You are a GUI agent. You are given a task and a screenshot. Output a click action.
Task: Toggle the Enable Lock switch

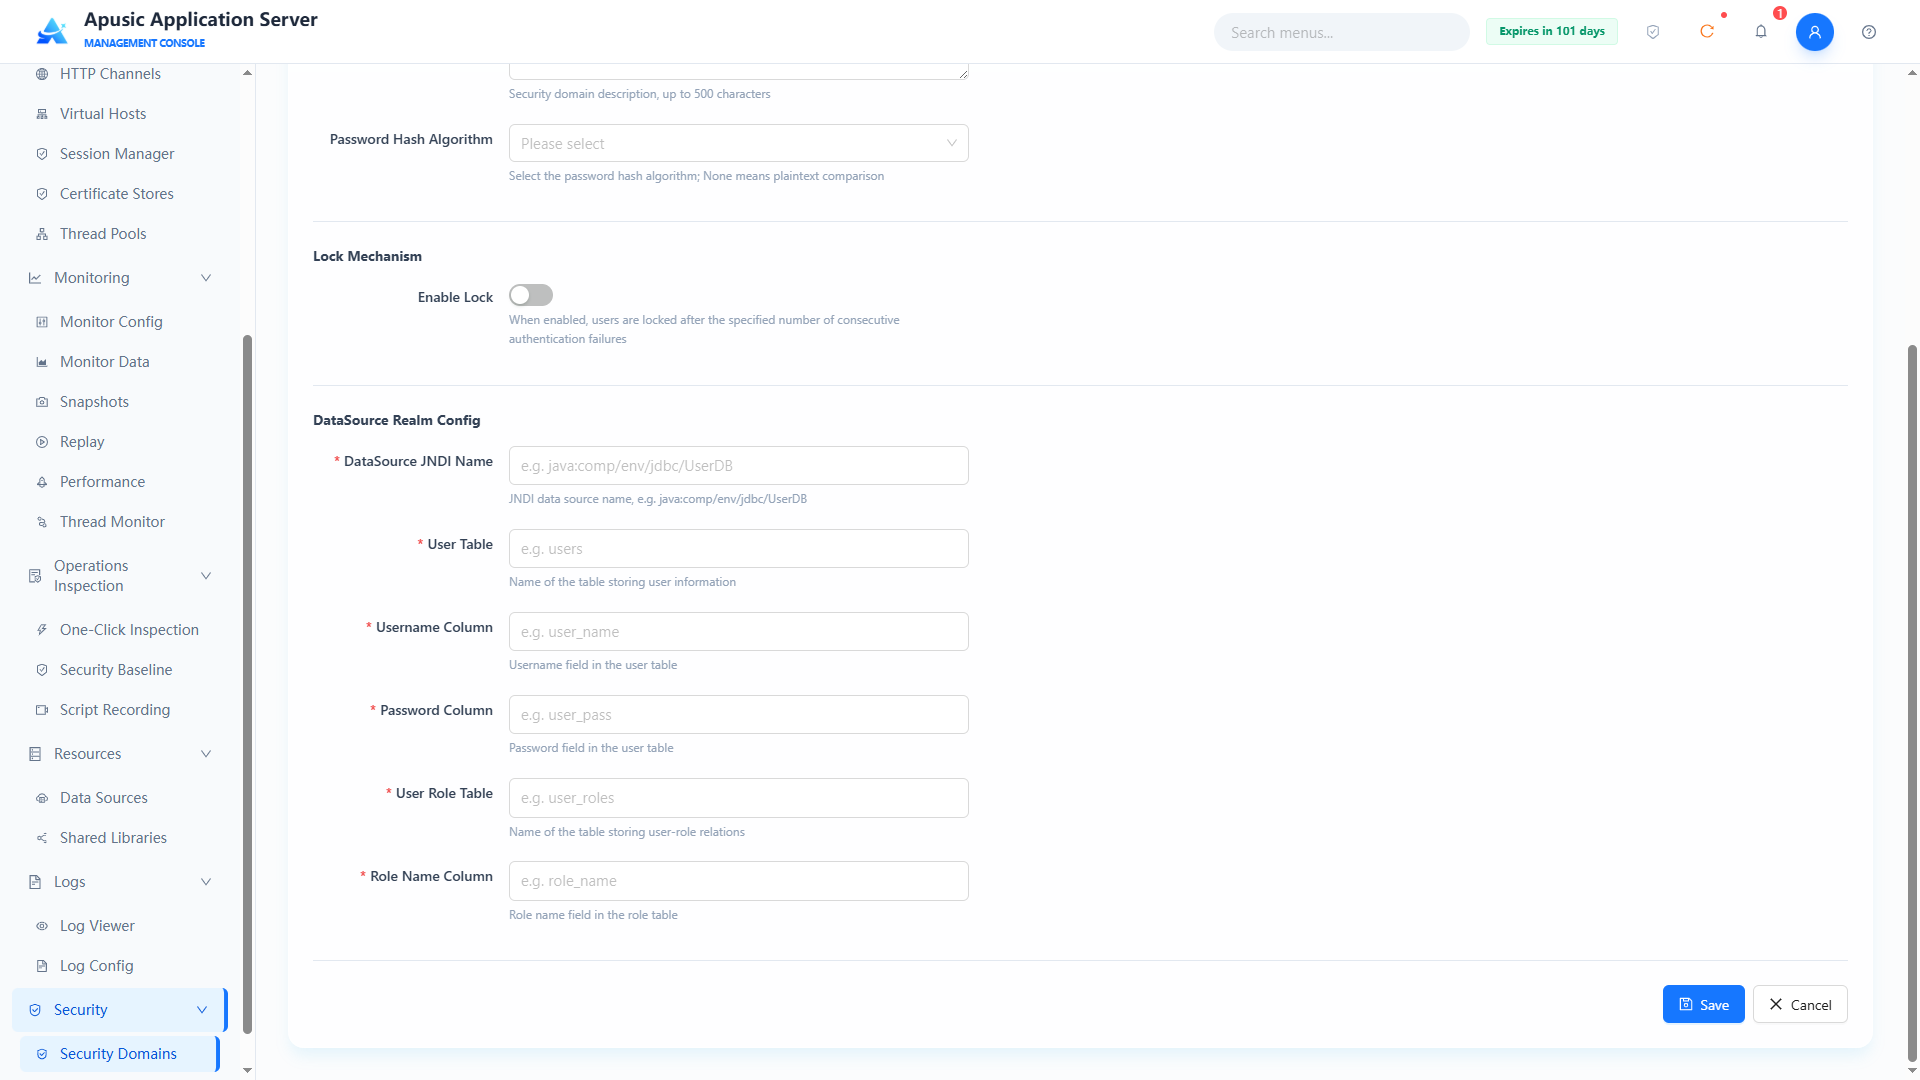tap(531, 295)
